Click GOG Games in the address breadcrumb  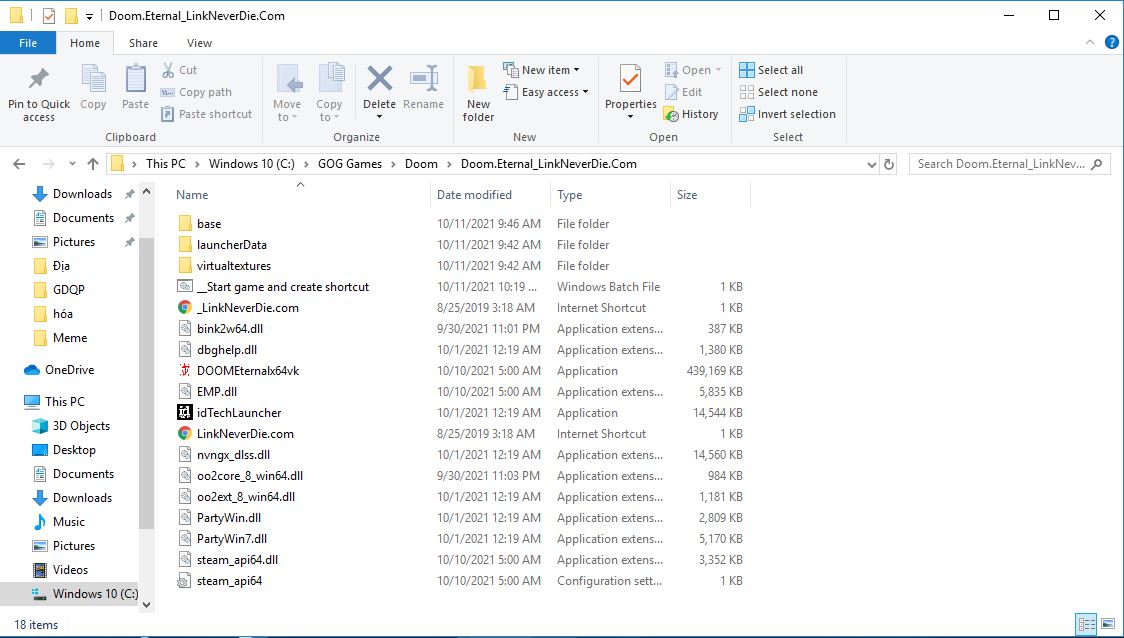pyautogui.click(x=349, y=164)
